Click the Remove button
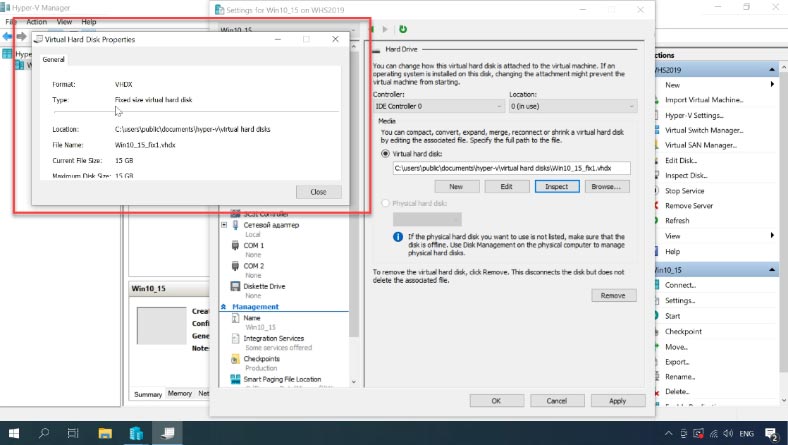788x445 pixels. tap(614, 295)
